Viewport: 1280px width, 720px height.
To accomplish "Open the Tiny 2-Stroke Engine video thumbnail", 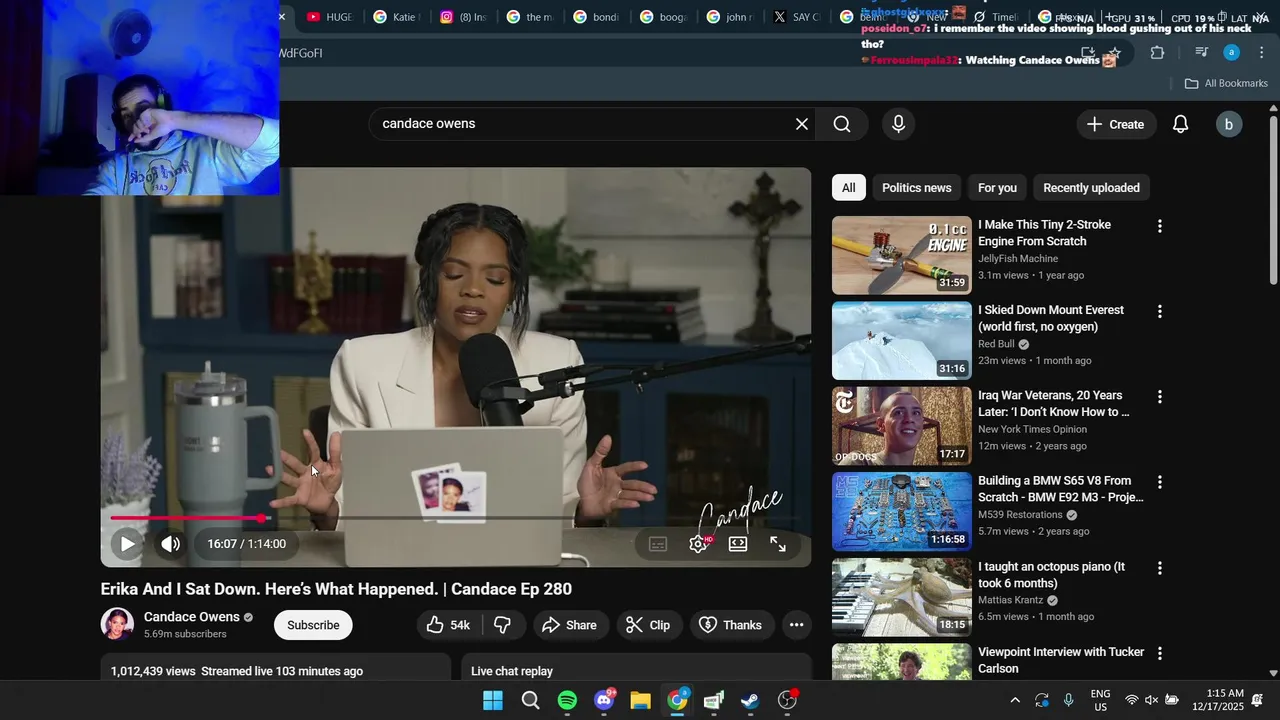I will click(x=902, y=256).
